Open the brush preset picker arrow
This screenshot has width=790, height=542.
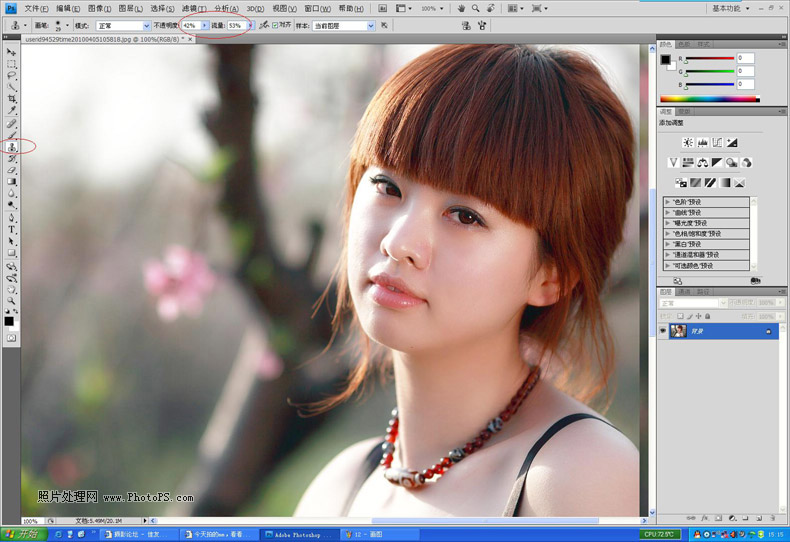point(68,25)
